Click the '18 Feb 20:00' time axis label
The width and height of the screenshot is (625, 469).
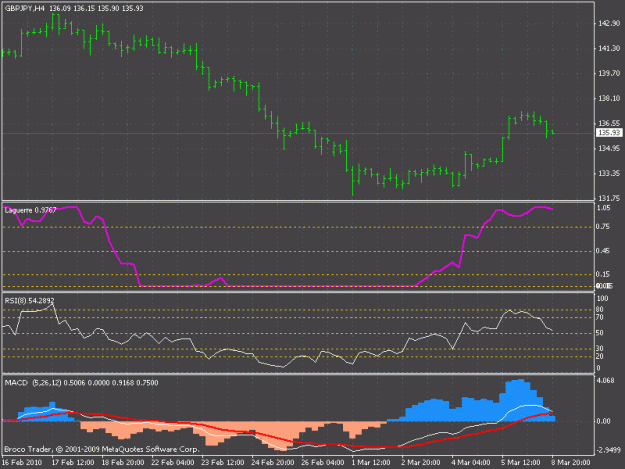(122, 463)
